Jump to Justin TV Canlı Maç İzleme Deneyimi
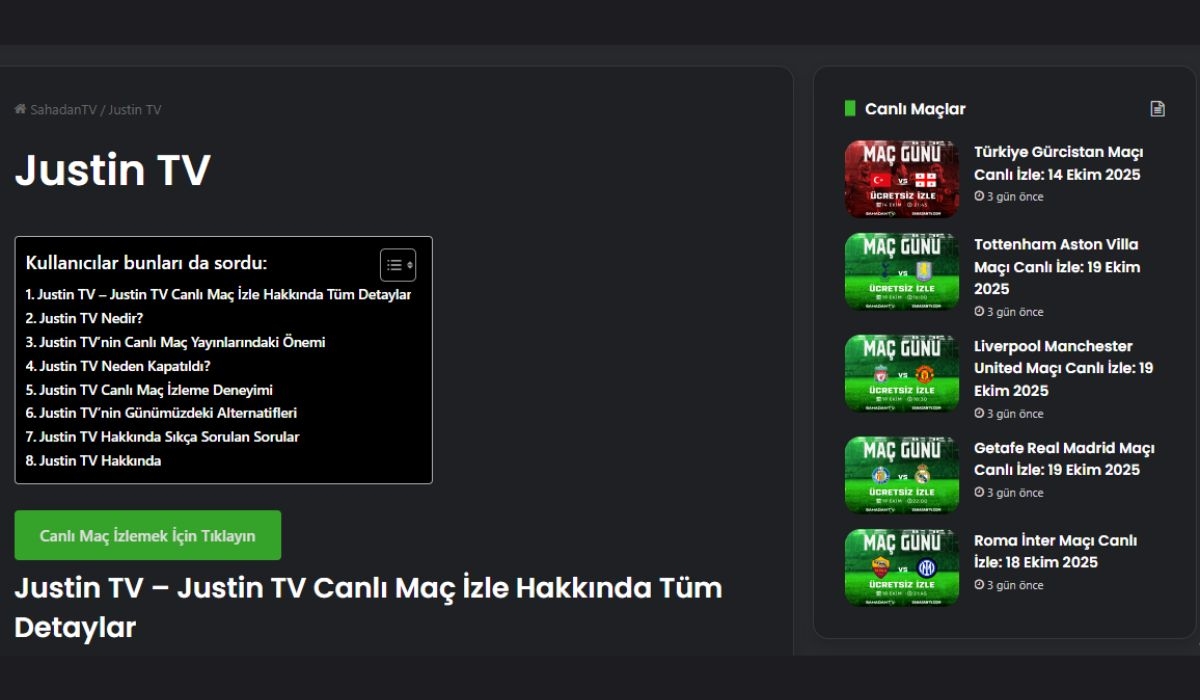This screenshot has height=700, width=1200. (x=149, y=390)
